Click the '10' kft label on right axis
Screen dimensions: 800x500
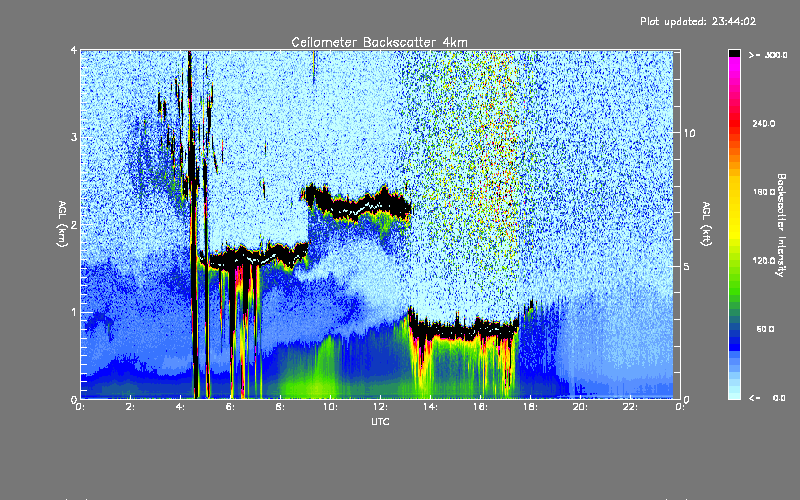tap(689, 133)
